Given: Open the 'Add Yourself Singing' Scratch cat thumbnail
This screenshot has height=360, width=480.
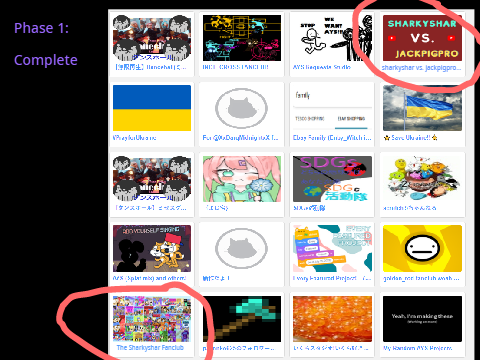Looking at the screenshot, I should pos(152,249).
